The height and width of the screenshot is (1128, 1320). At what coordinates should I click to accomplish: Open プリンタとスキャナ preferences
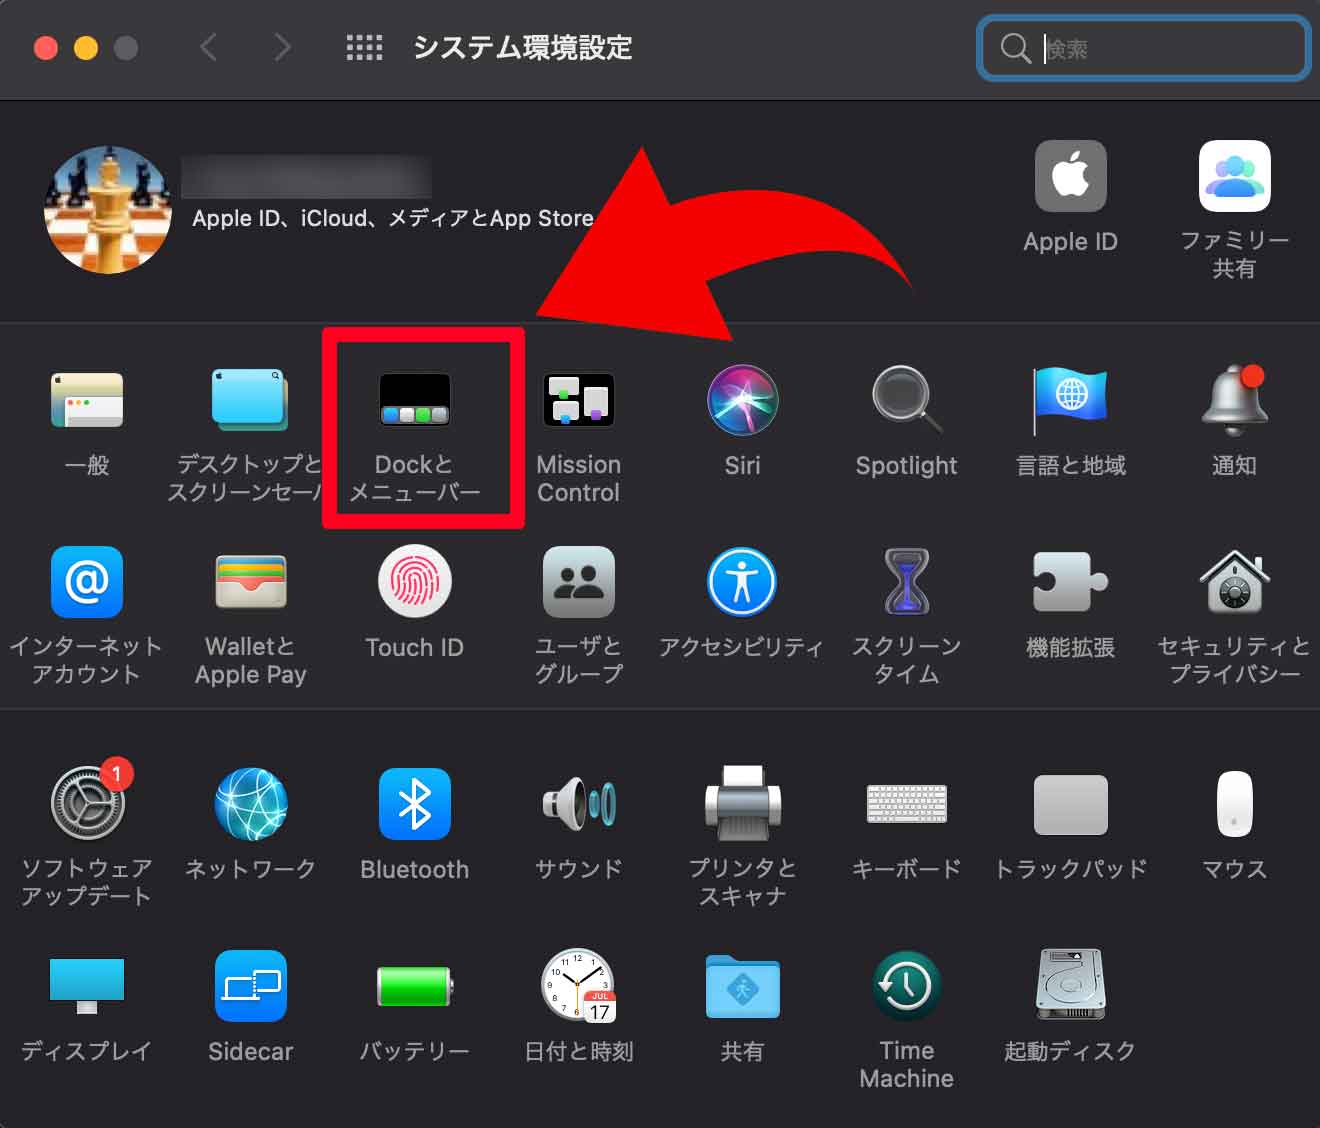tap(742, 804)
